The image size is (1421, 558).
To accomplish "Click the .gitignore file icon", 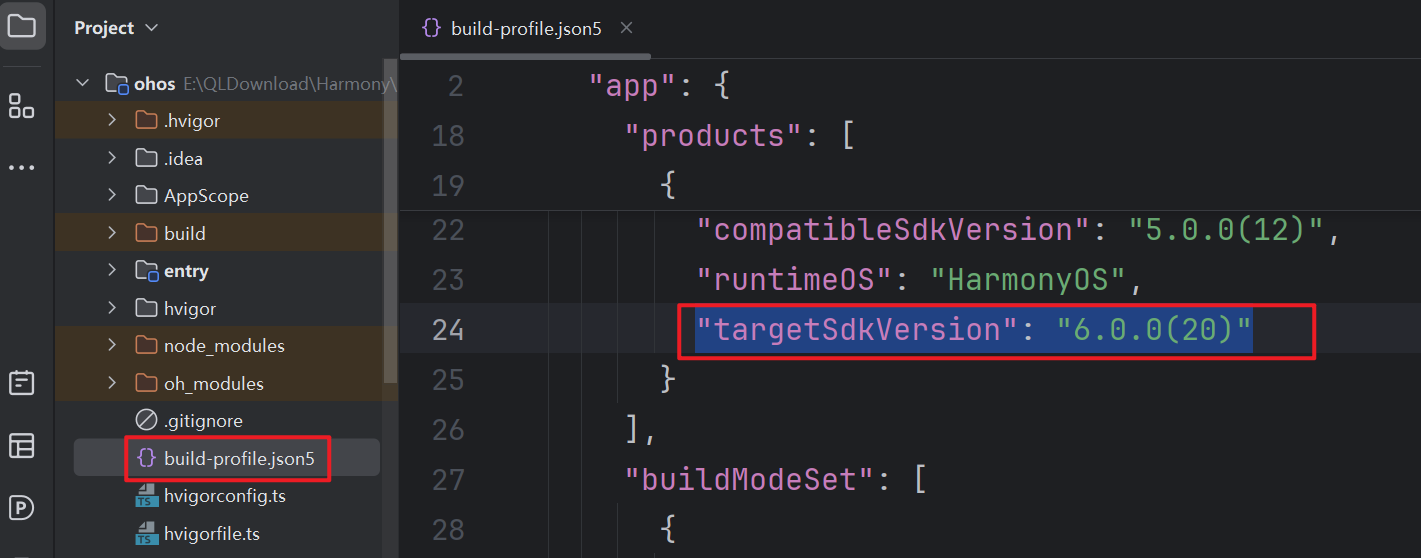I will (146, 421).
